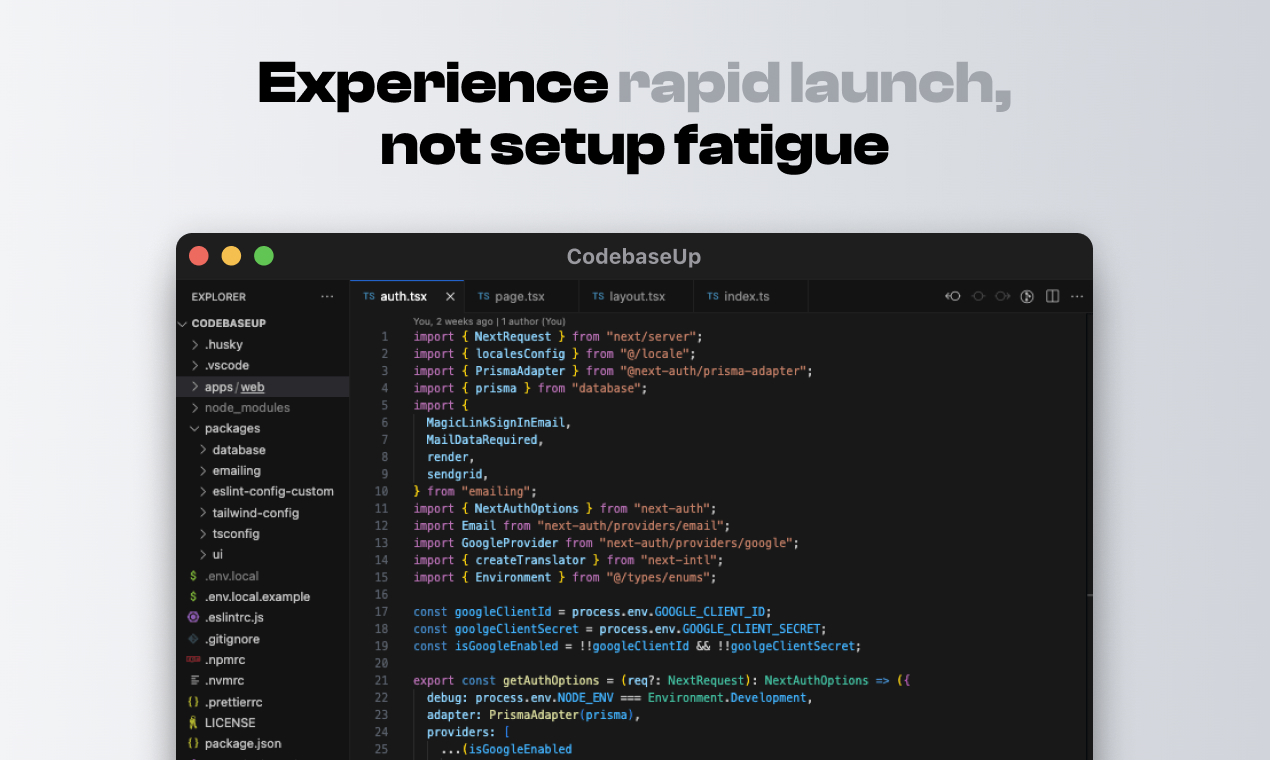Screen dimensions: 1270x760
Task: Open the LICENSE file via its key icon
Action: point(193,722)
